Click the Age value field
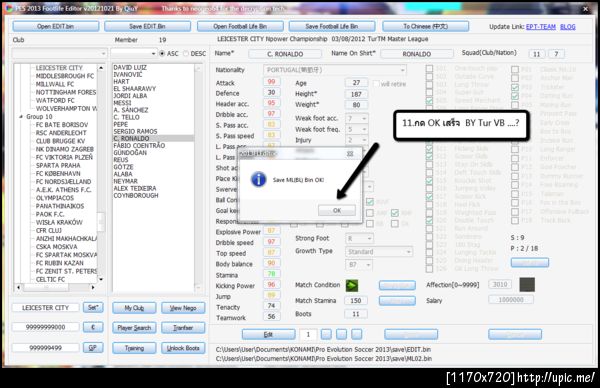The image size is (600, 388). point(356,83)
